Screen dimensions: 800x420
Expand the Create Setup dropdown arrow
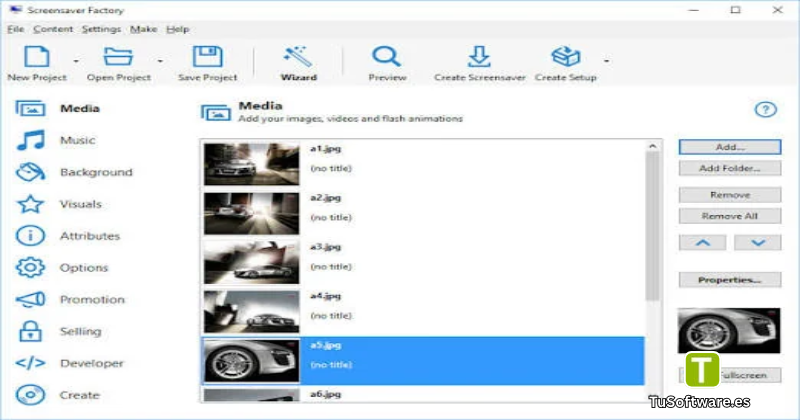point(606,61)
